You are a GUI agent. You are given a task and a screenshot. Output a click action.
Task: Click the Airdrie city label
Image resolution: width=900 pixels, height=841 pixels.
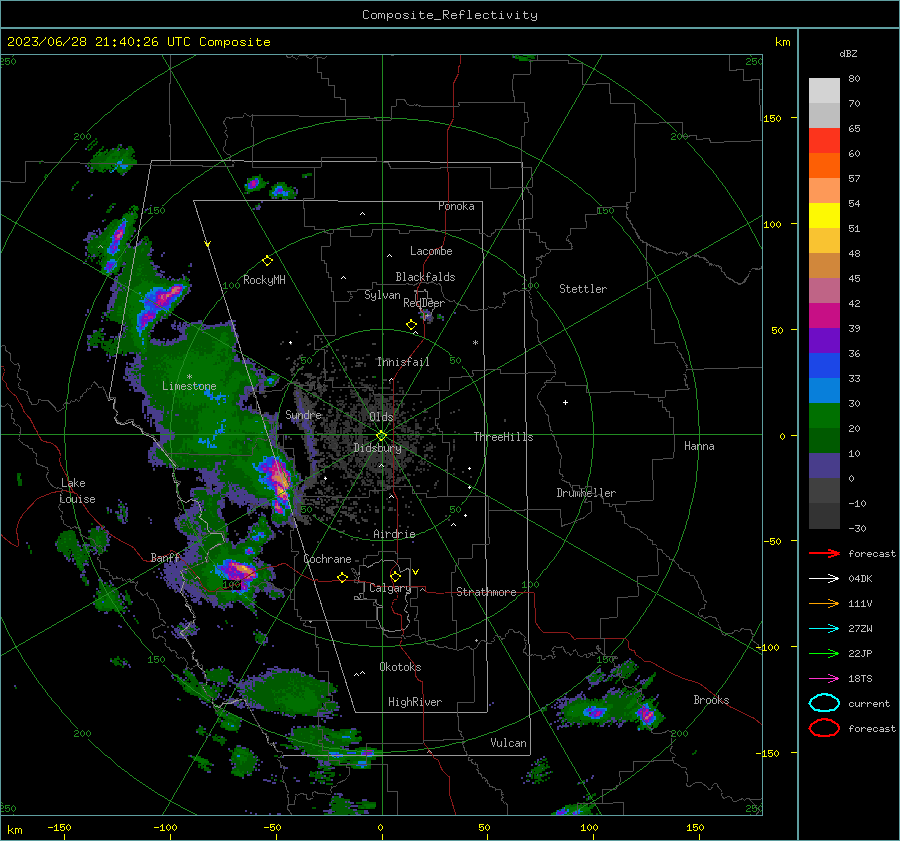click(x=394, y=534)
